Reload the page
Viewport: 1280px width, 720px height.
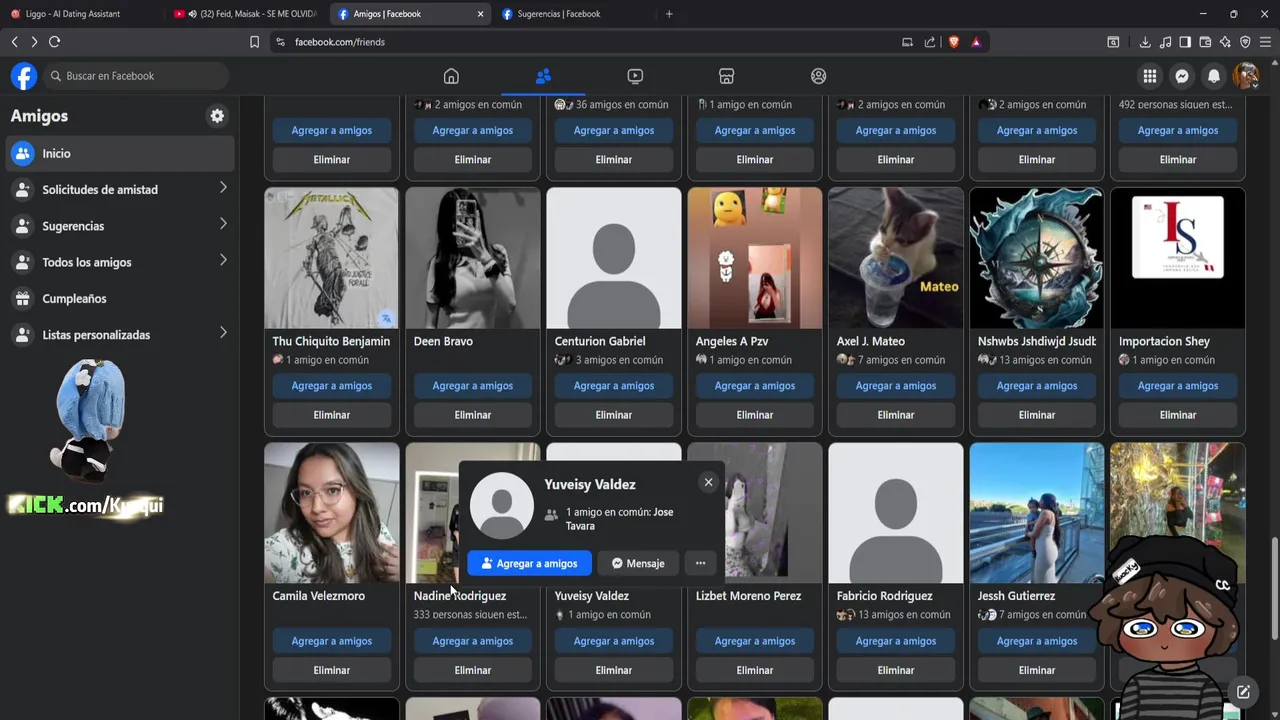point(54,42)
